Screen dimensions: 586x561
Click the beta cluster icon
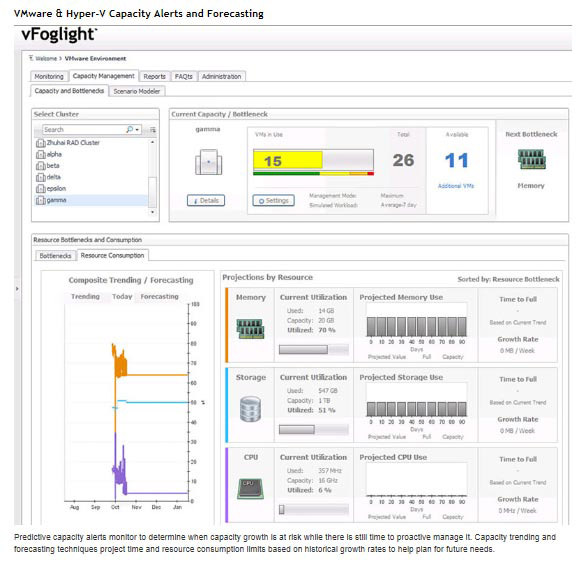point(40,166)
